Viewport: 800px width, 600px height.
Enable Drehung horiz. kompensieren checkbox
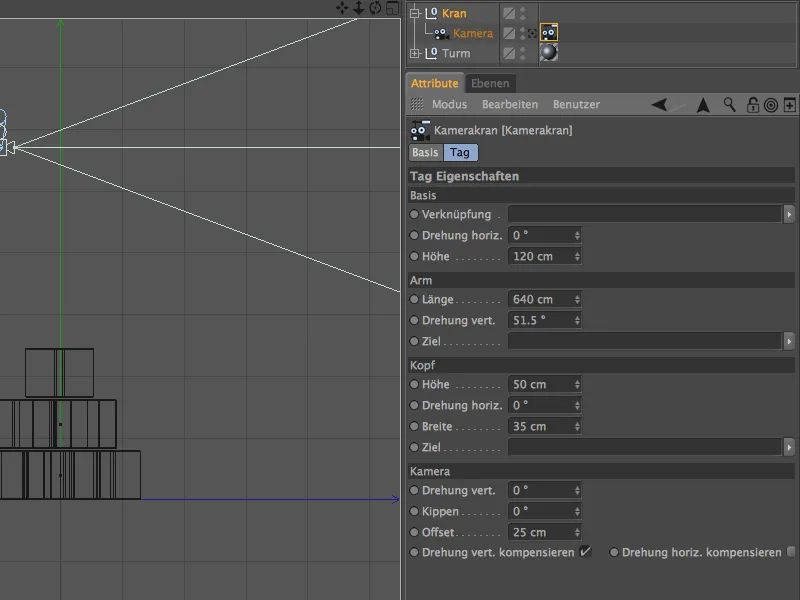[791, 552]
